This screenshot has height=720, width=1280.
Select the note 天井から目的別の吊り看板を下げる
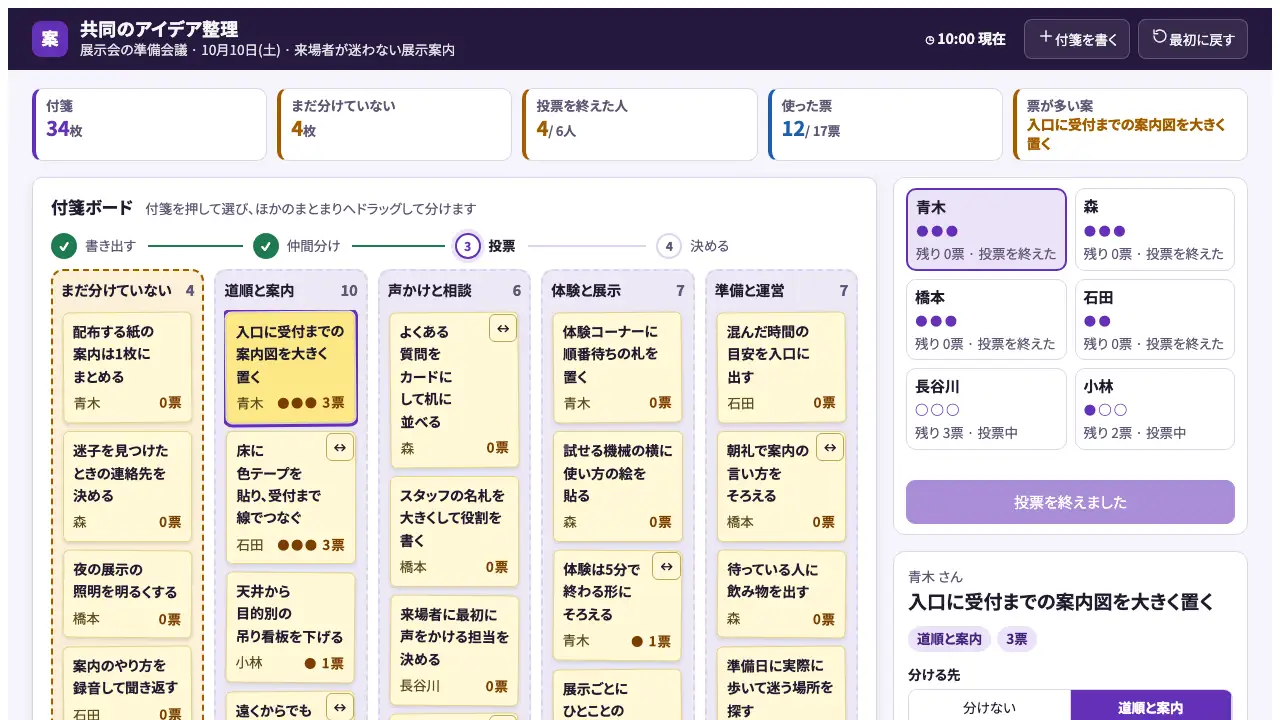click(290, 627)
